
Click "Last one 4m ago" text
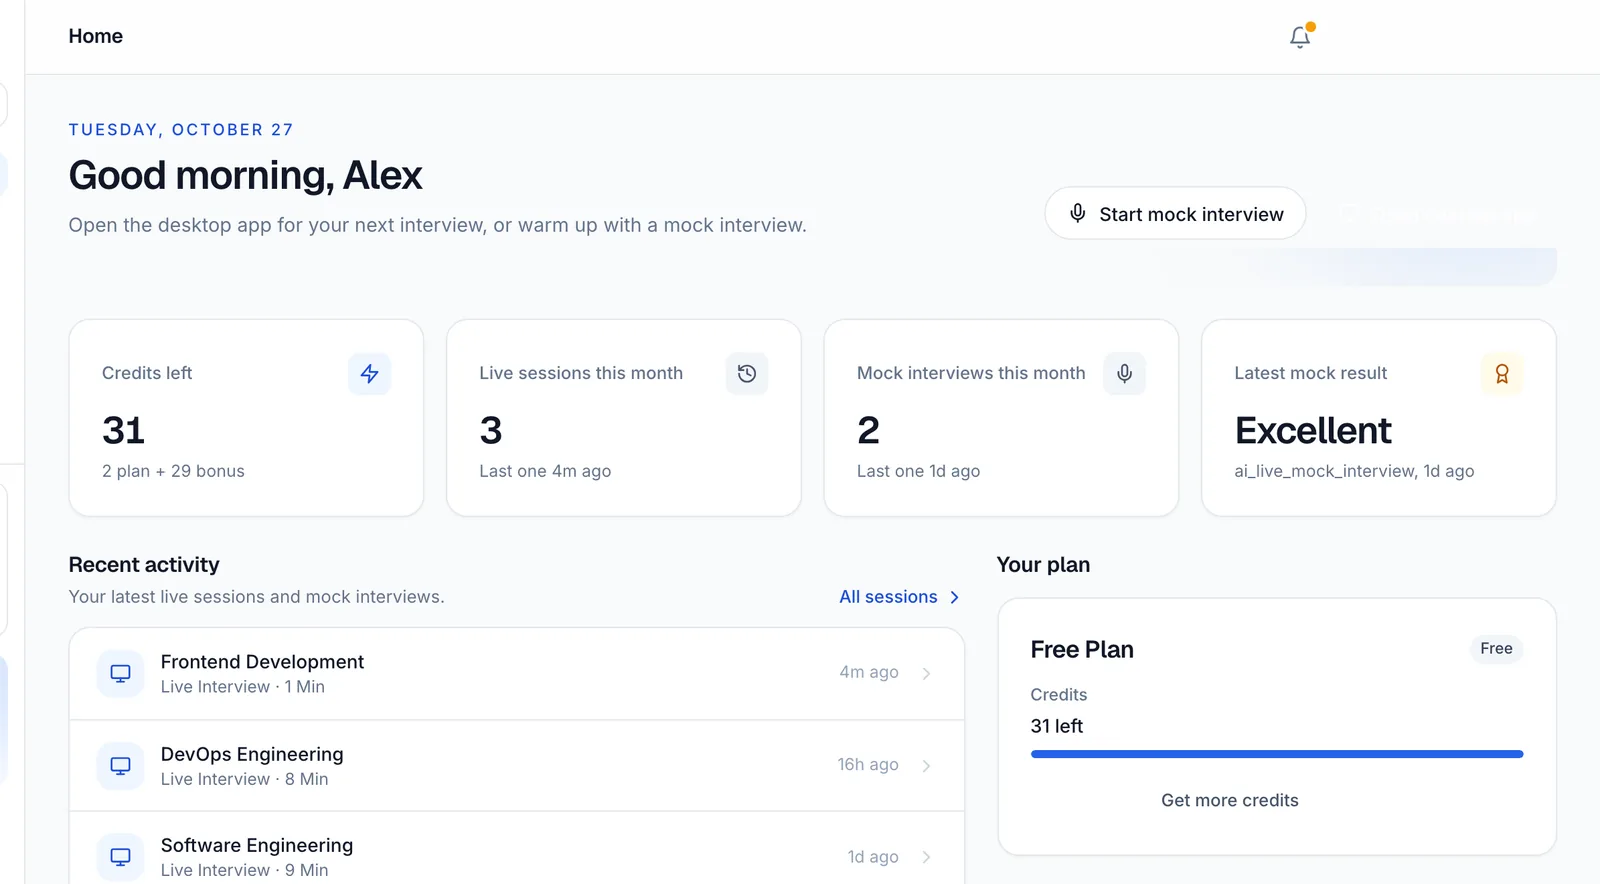tap(545, 471)
